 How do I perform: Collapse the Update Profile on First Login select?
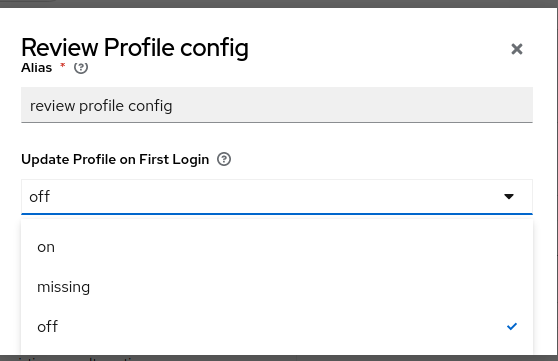tap(277, 197)
